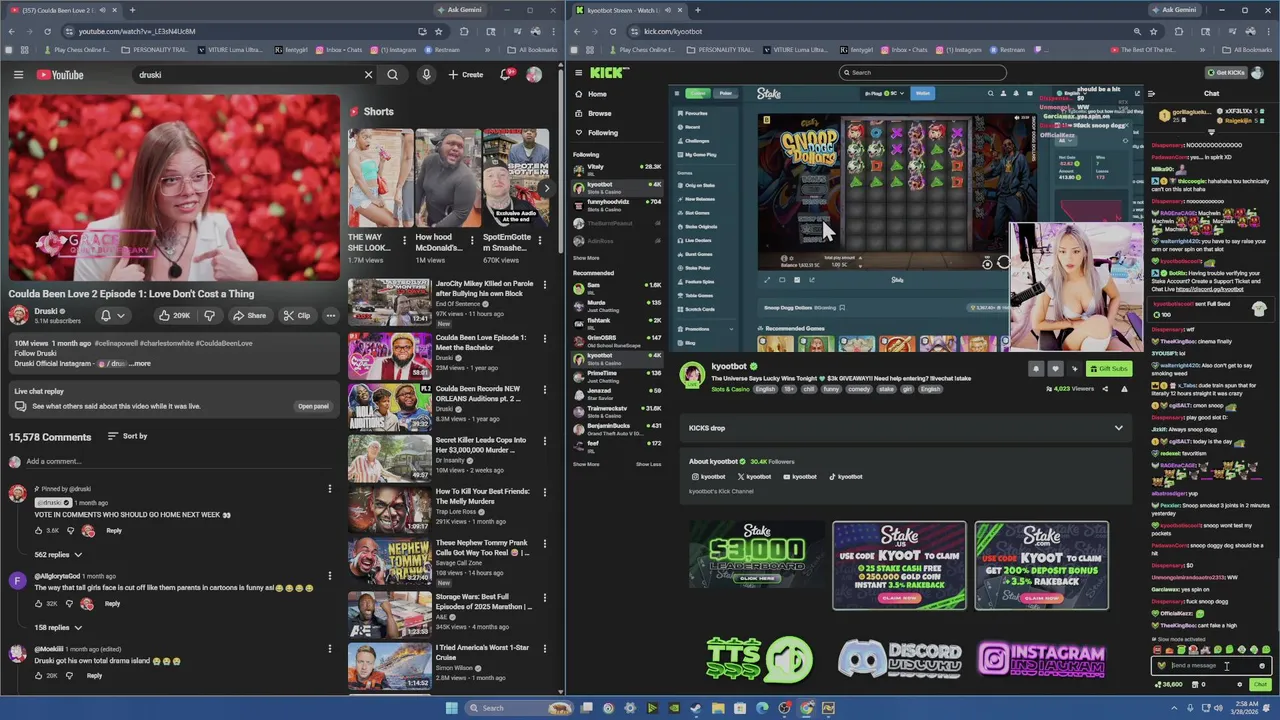Open kyootbot TikTok social link
Screen dimensions: 1280x720
coord(846,477)
